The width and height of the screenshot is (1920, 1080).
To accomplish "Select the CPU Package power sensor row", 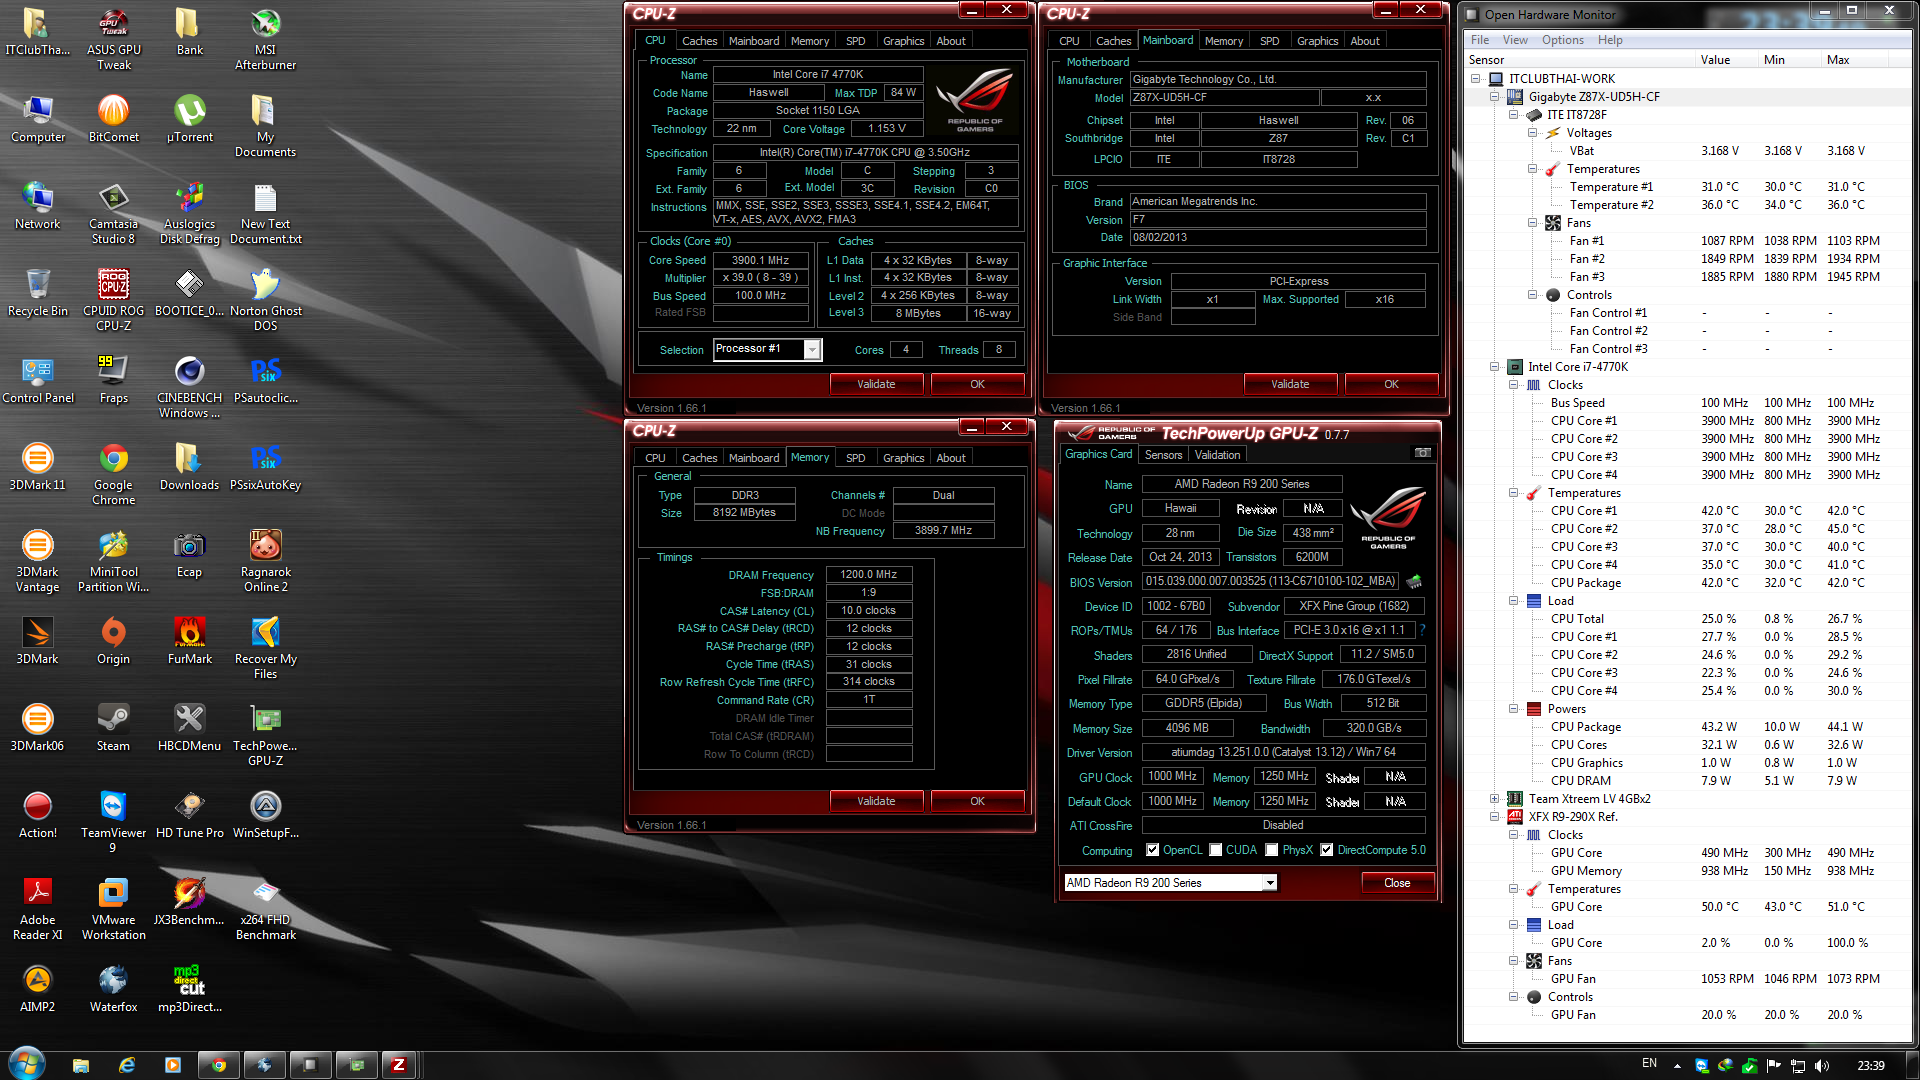I will click(1586, 727).
